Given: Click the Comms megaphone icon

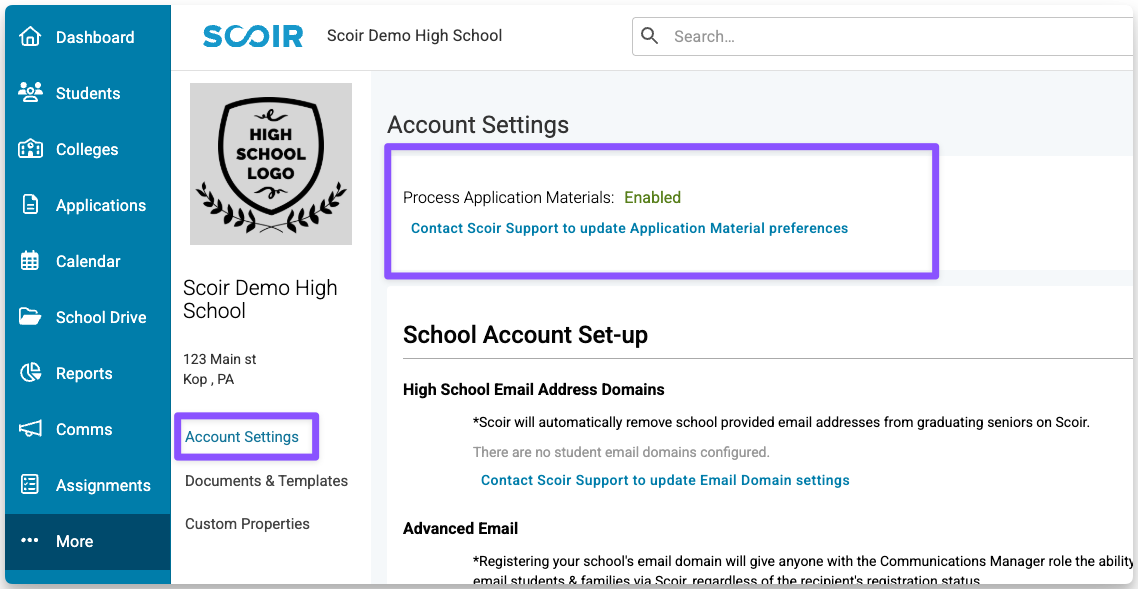Looking at the screenshot, I should (x=30, y=429).
